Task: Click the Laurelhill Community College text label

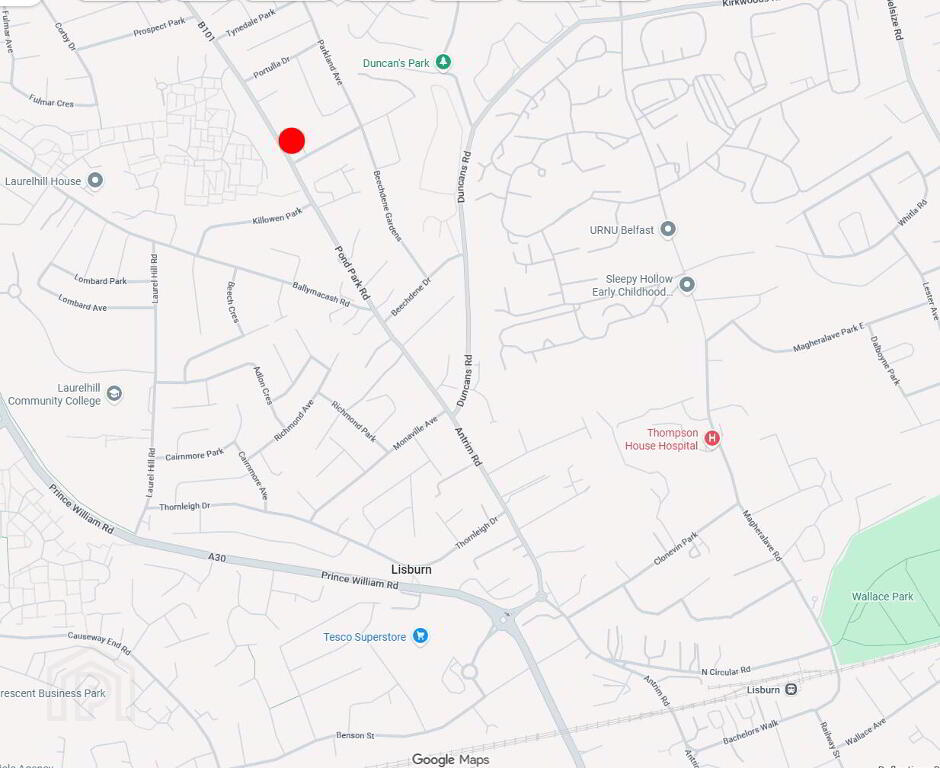Action: [x=55, y=394]
